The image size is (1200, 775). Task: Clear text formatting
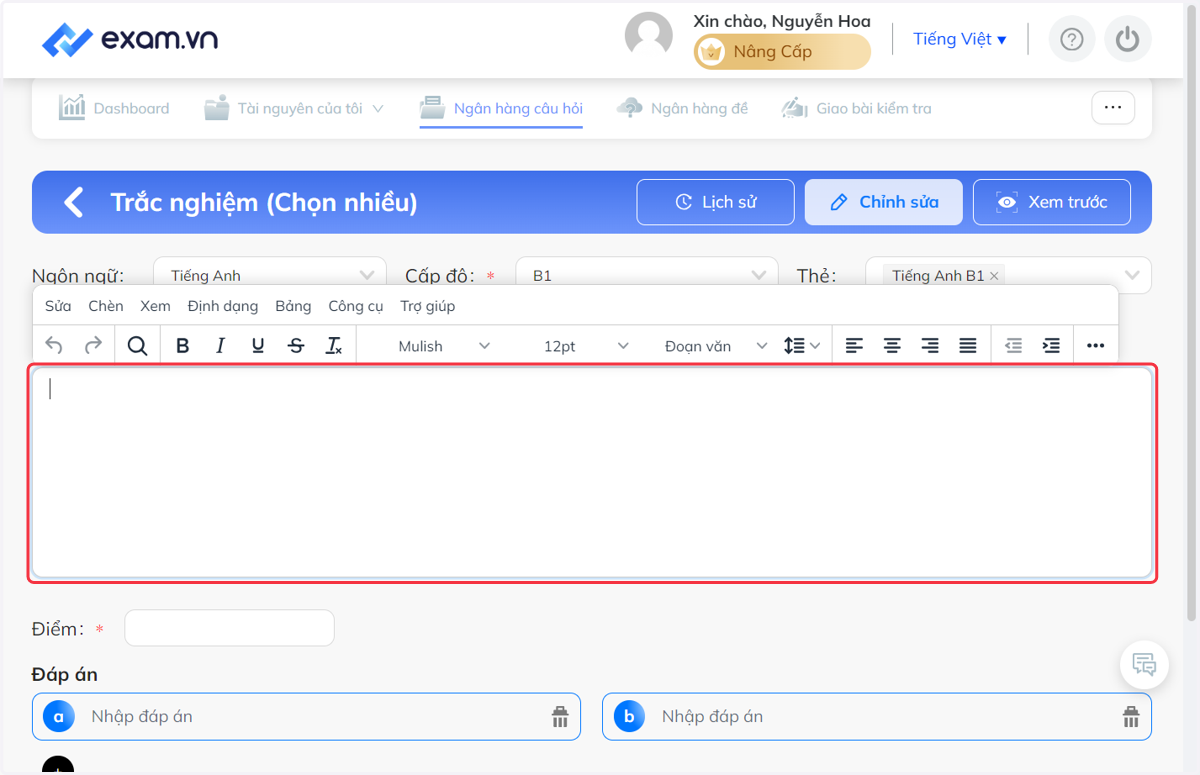click(334, 346)
